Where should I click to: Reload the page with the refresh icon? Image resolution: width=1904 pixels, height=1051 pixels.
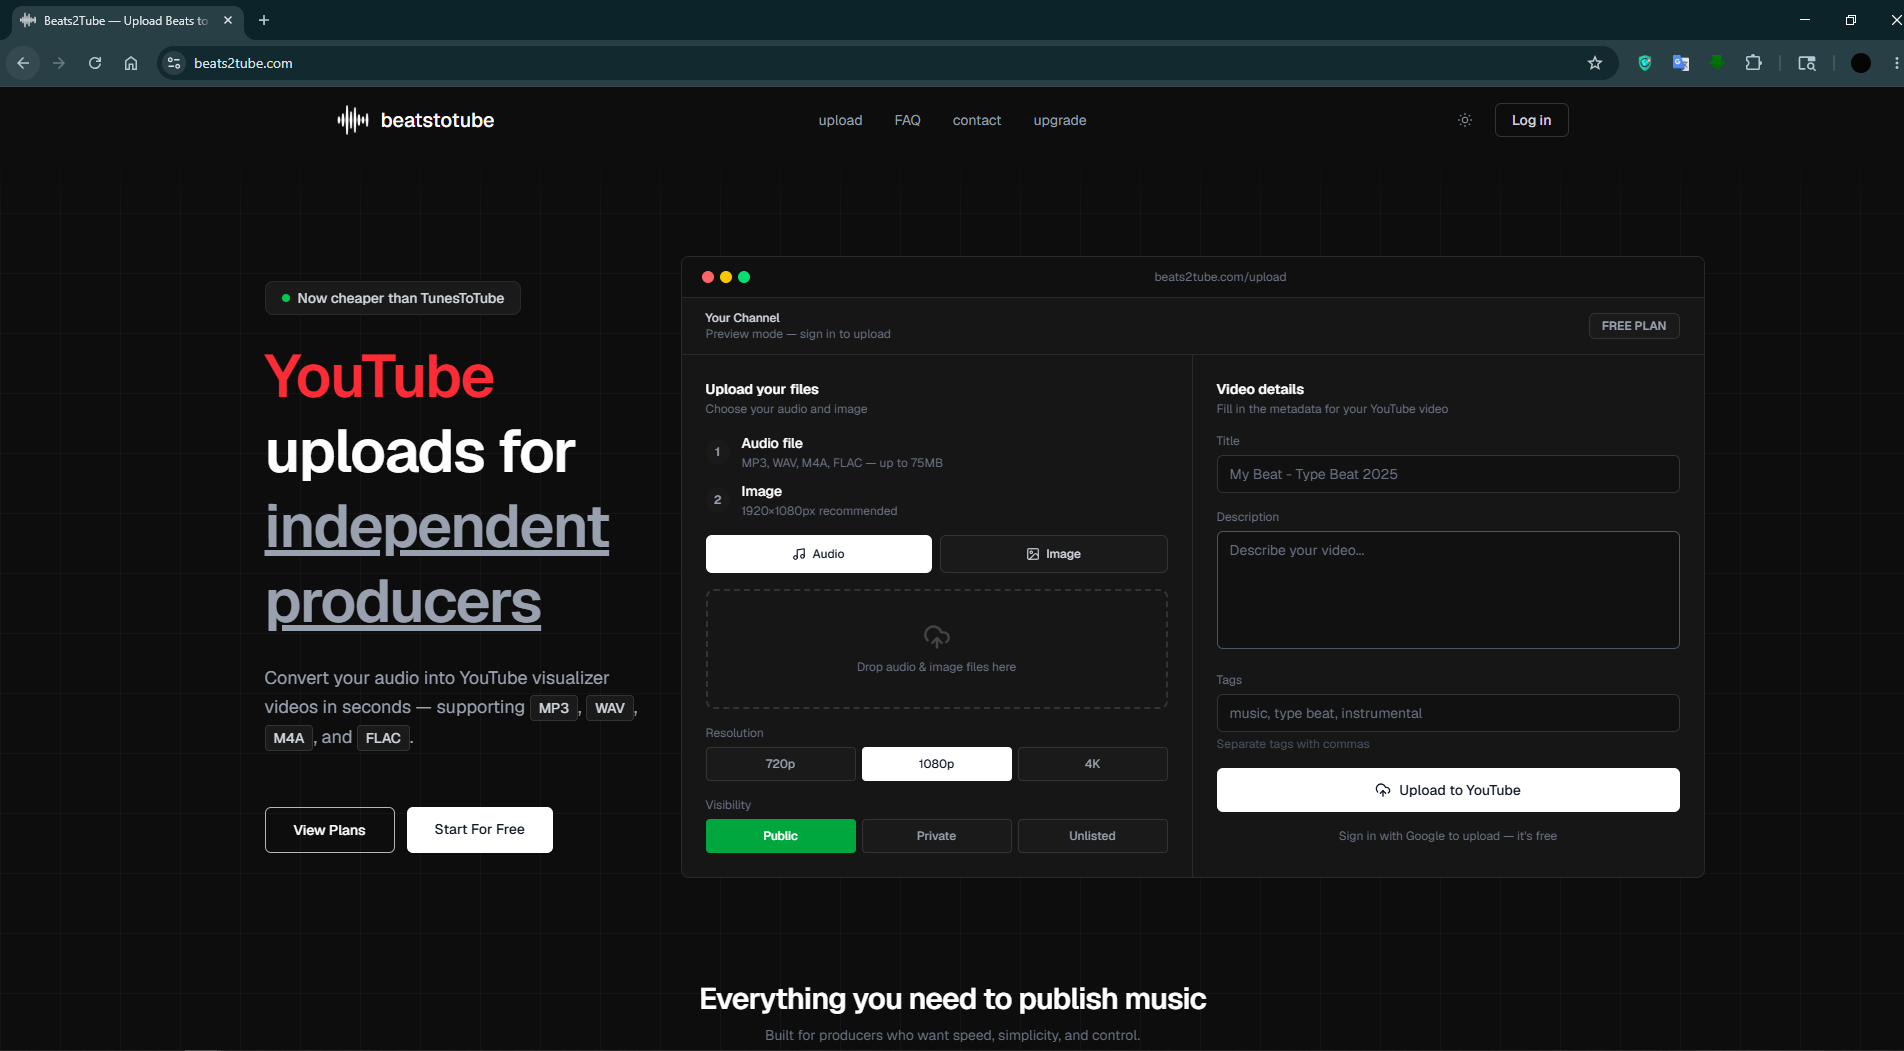(x=95, y=63)
